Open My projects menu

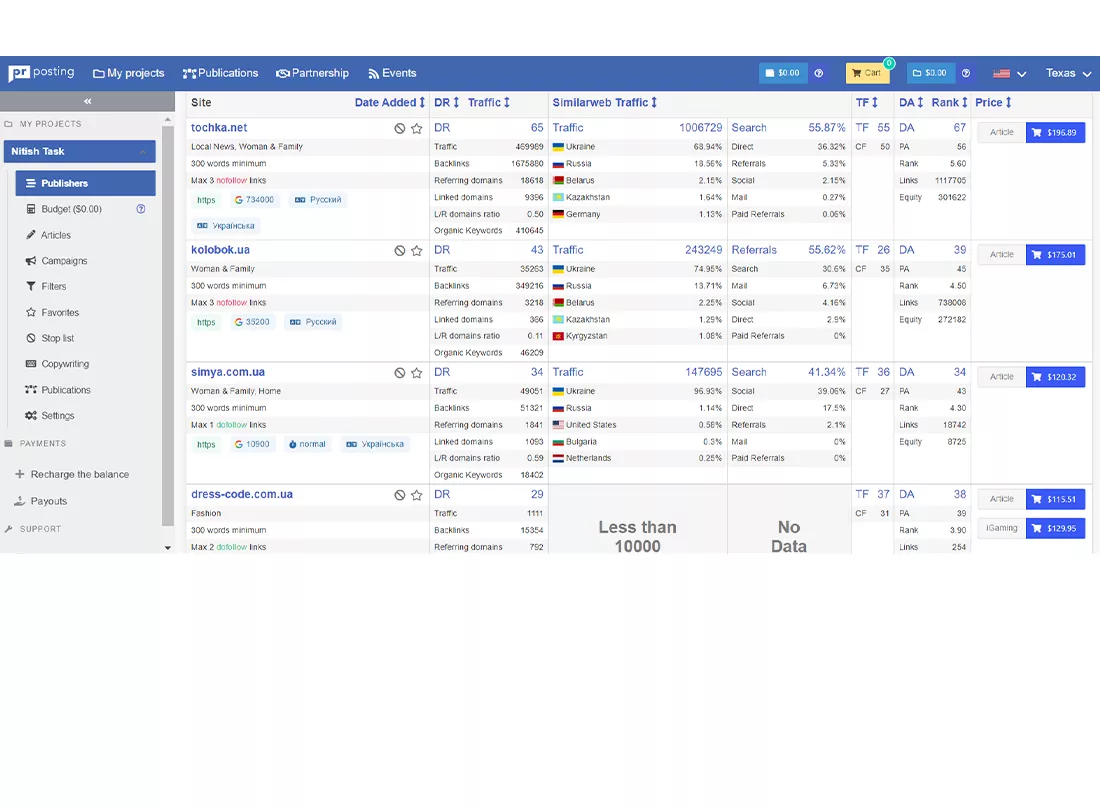tap(128, 74)
